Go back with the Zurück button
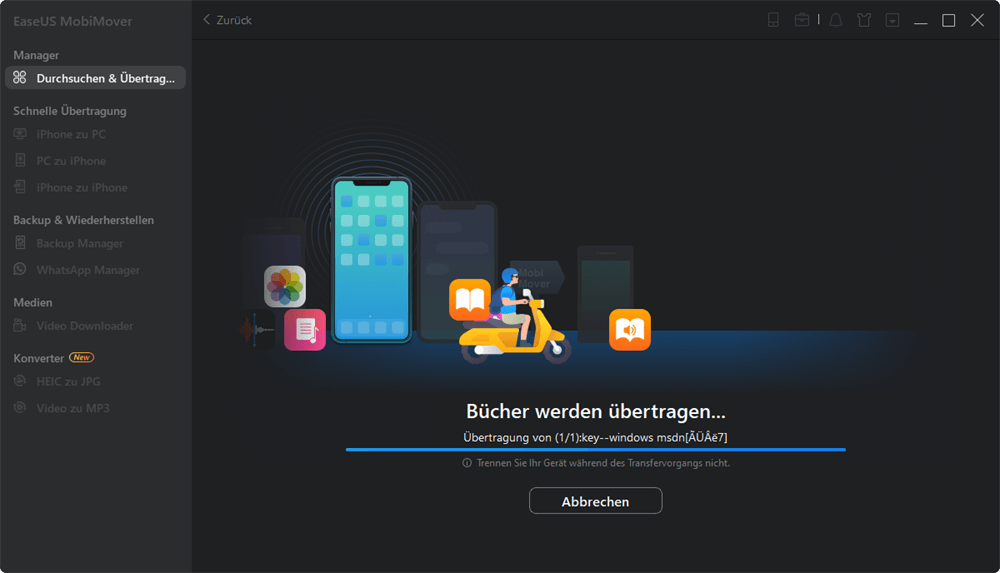The image size is (1000, 573). pyautogui.click(x=227, y=20)
